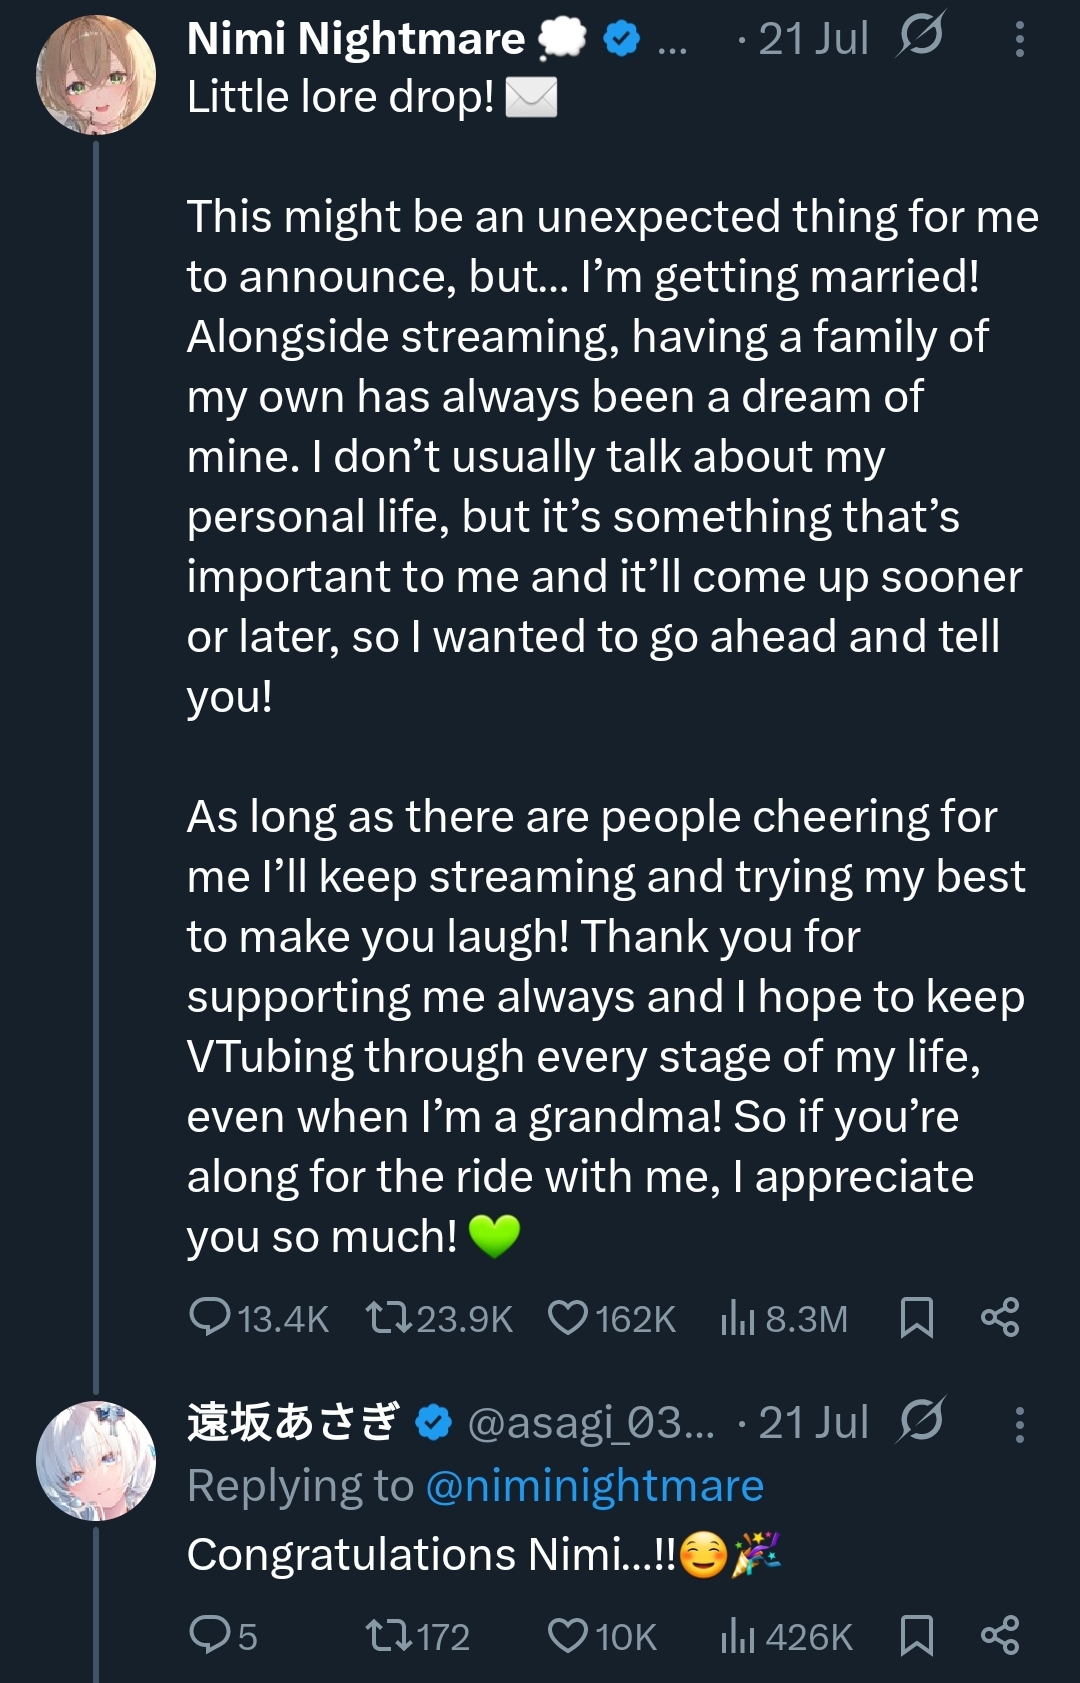
Task: Open three-dot menu on Asagi's reply
Action: [x=1019, y=1424]
